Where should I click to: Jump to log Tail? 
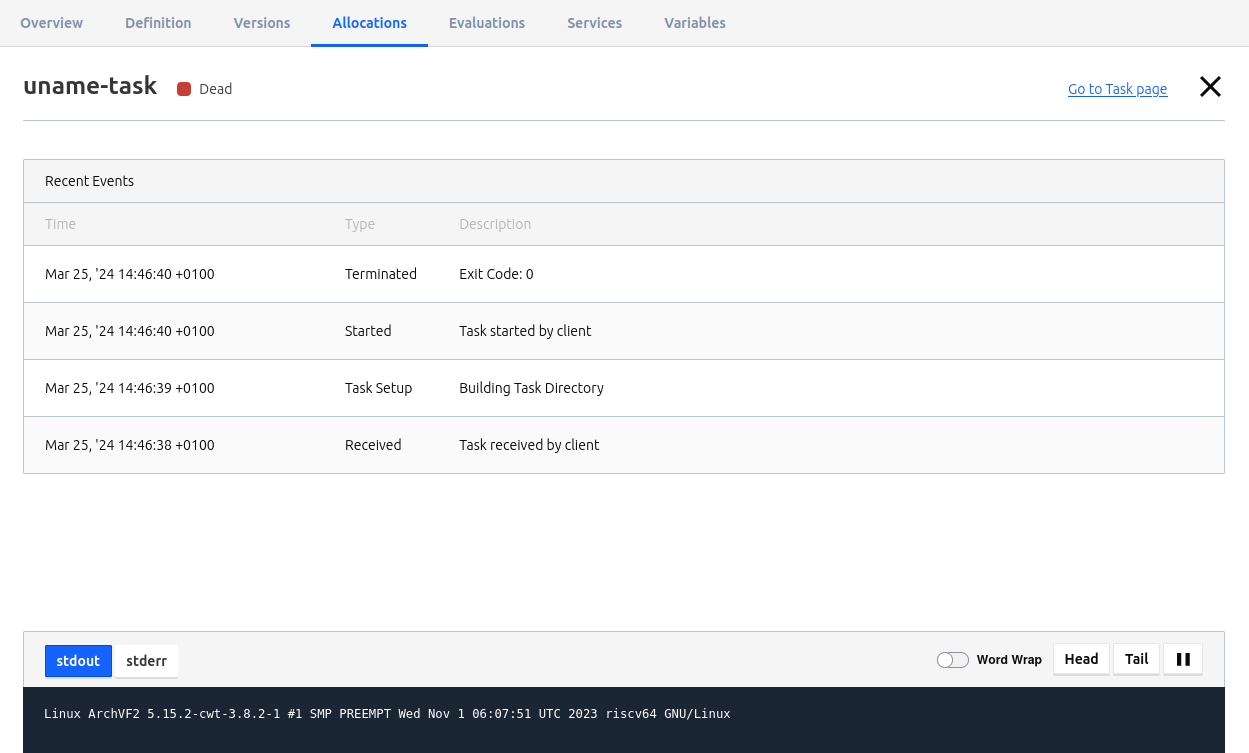tap(1136, 660)
